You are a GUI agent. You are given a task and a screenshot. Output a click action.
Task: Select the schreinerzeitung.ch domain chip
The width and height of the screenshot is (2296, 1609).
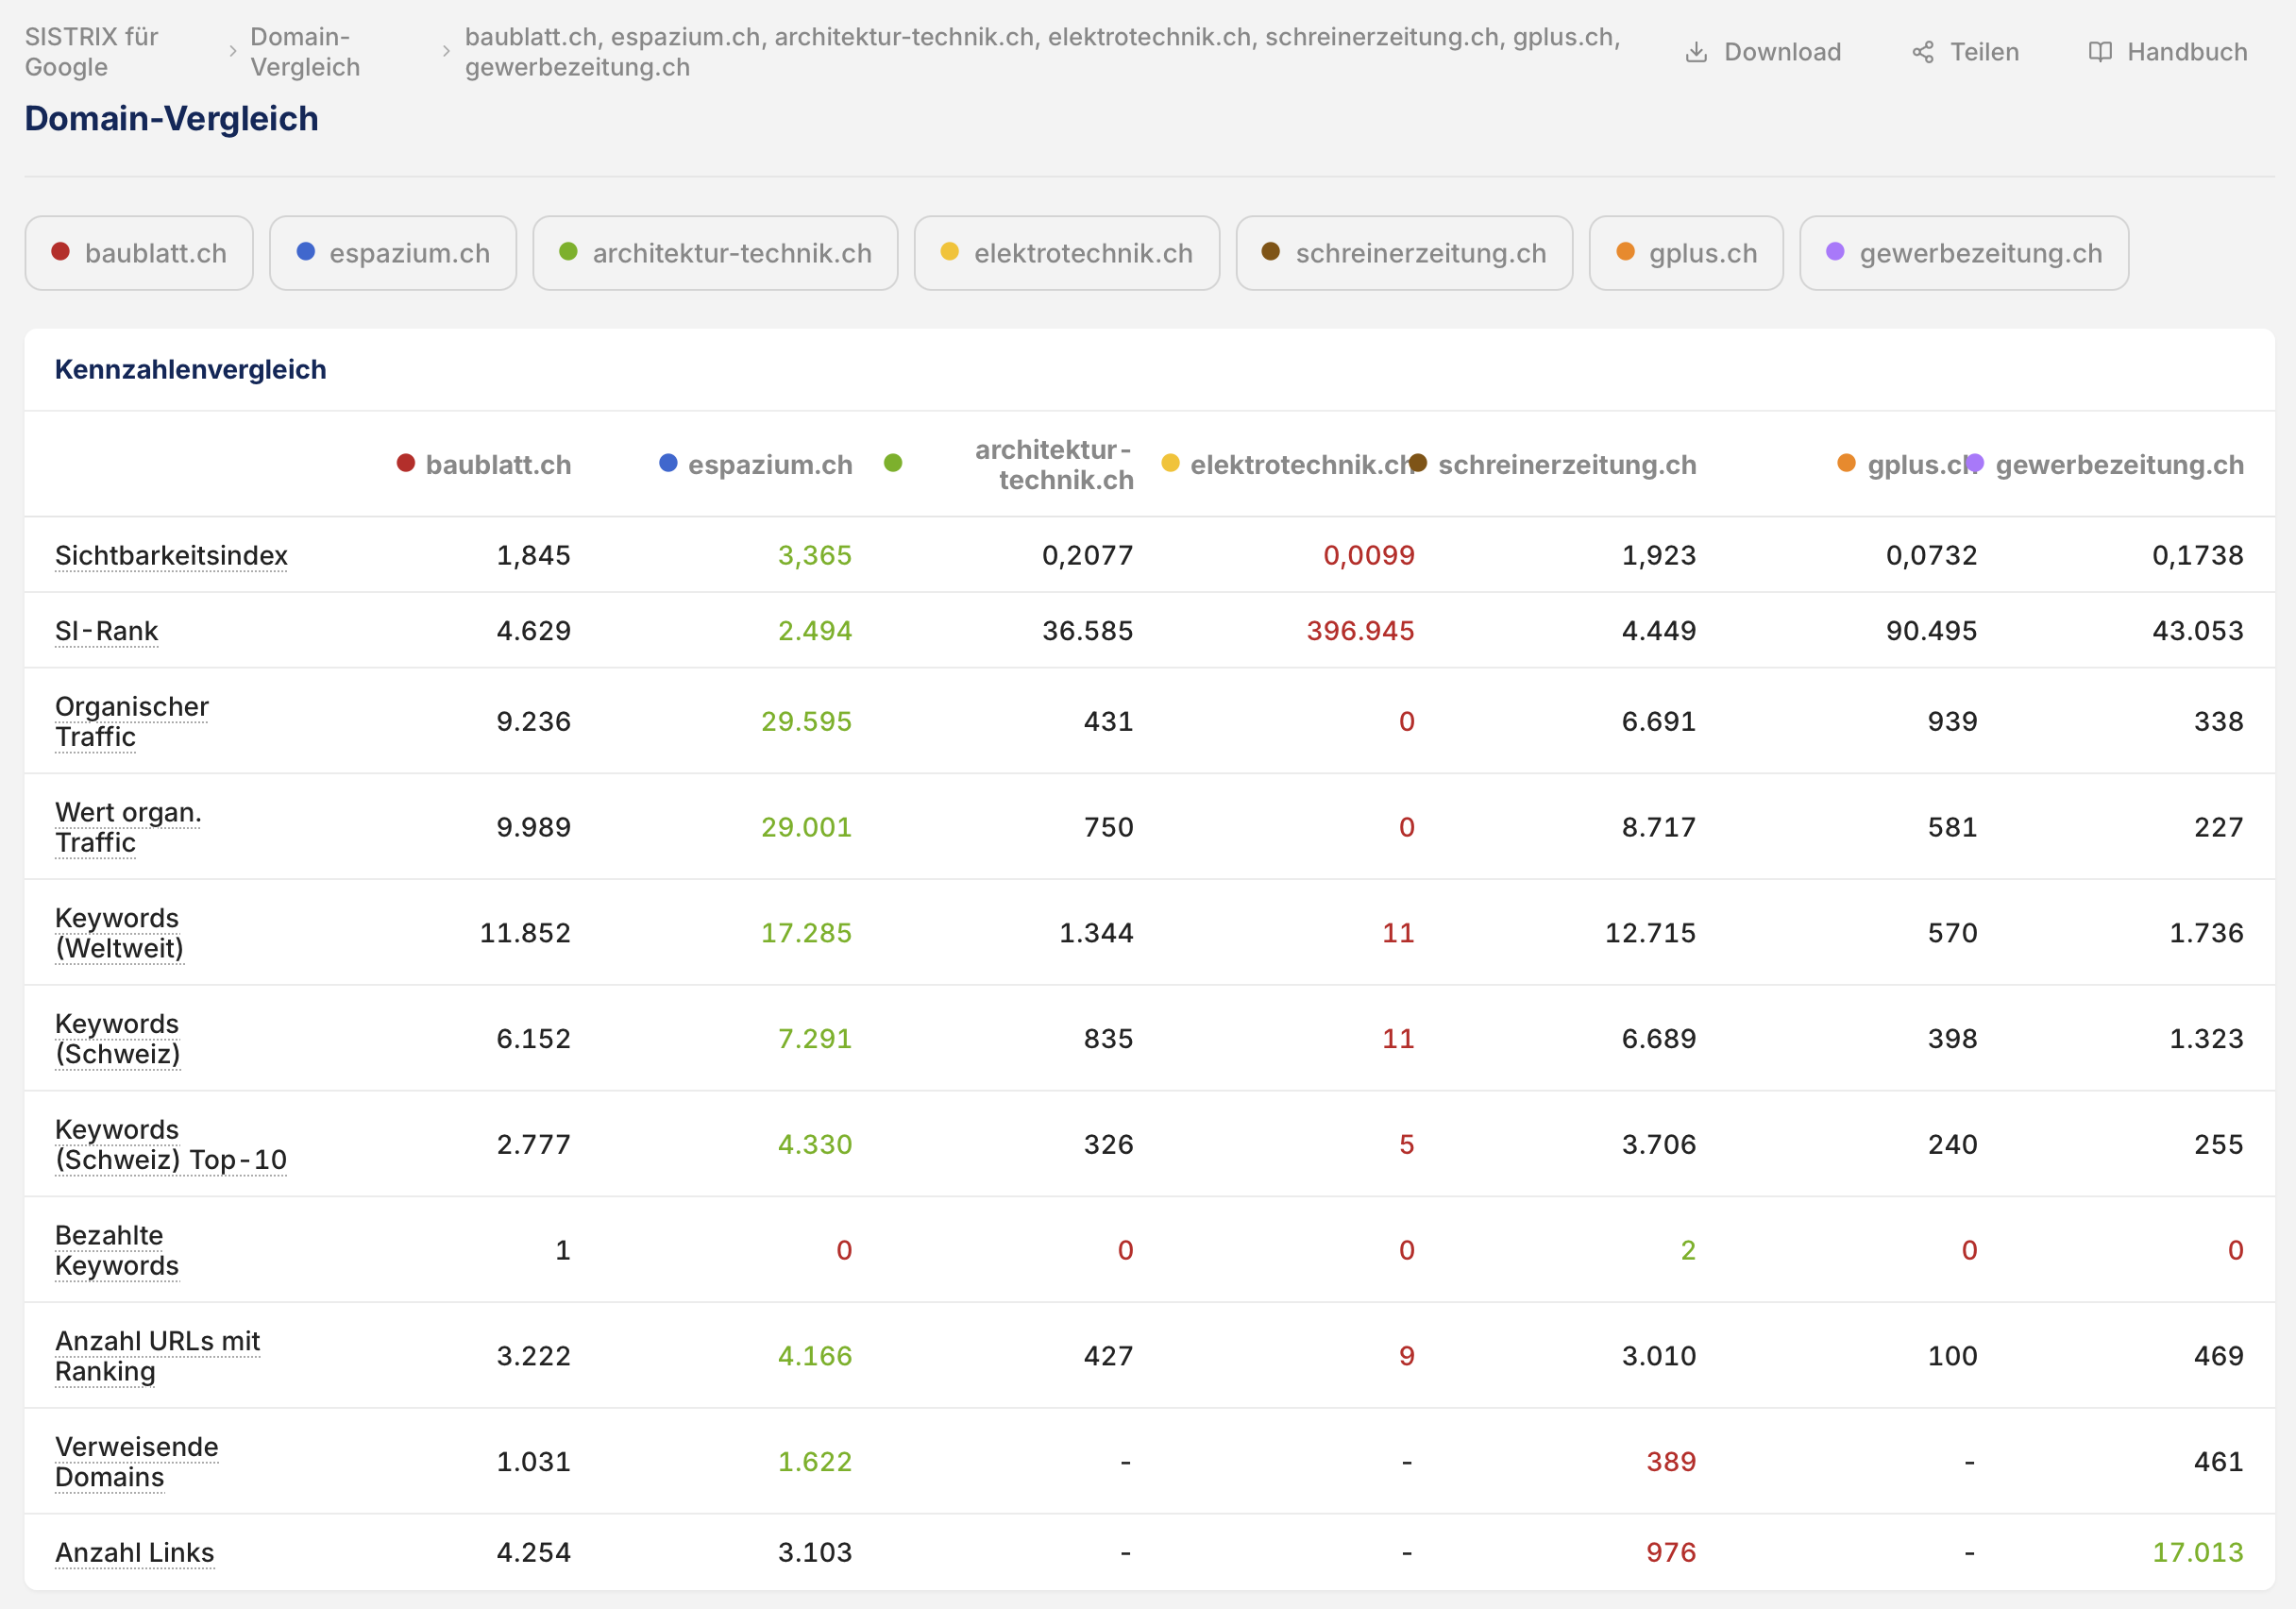point(1404,253)
